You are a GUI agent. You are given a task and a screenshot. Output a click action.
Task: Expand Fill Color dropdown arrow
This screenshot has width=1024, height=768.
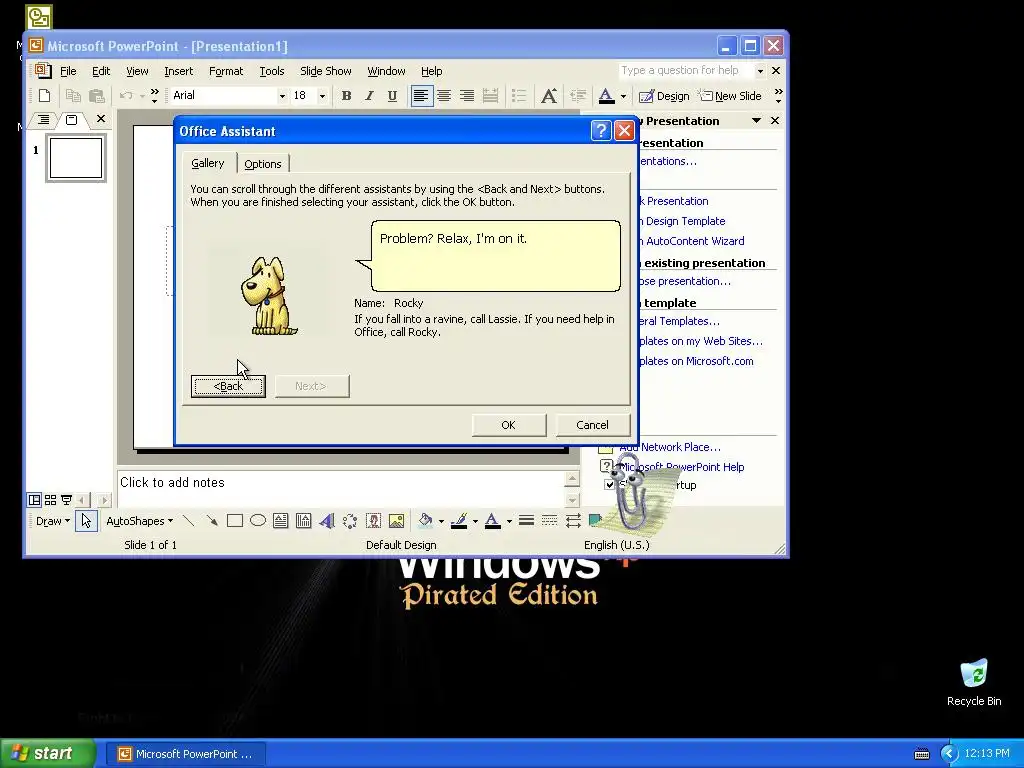point(441,520)
